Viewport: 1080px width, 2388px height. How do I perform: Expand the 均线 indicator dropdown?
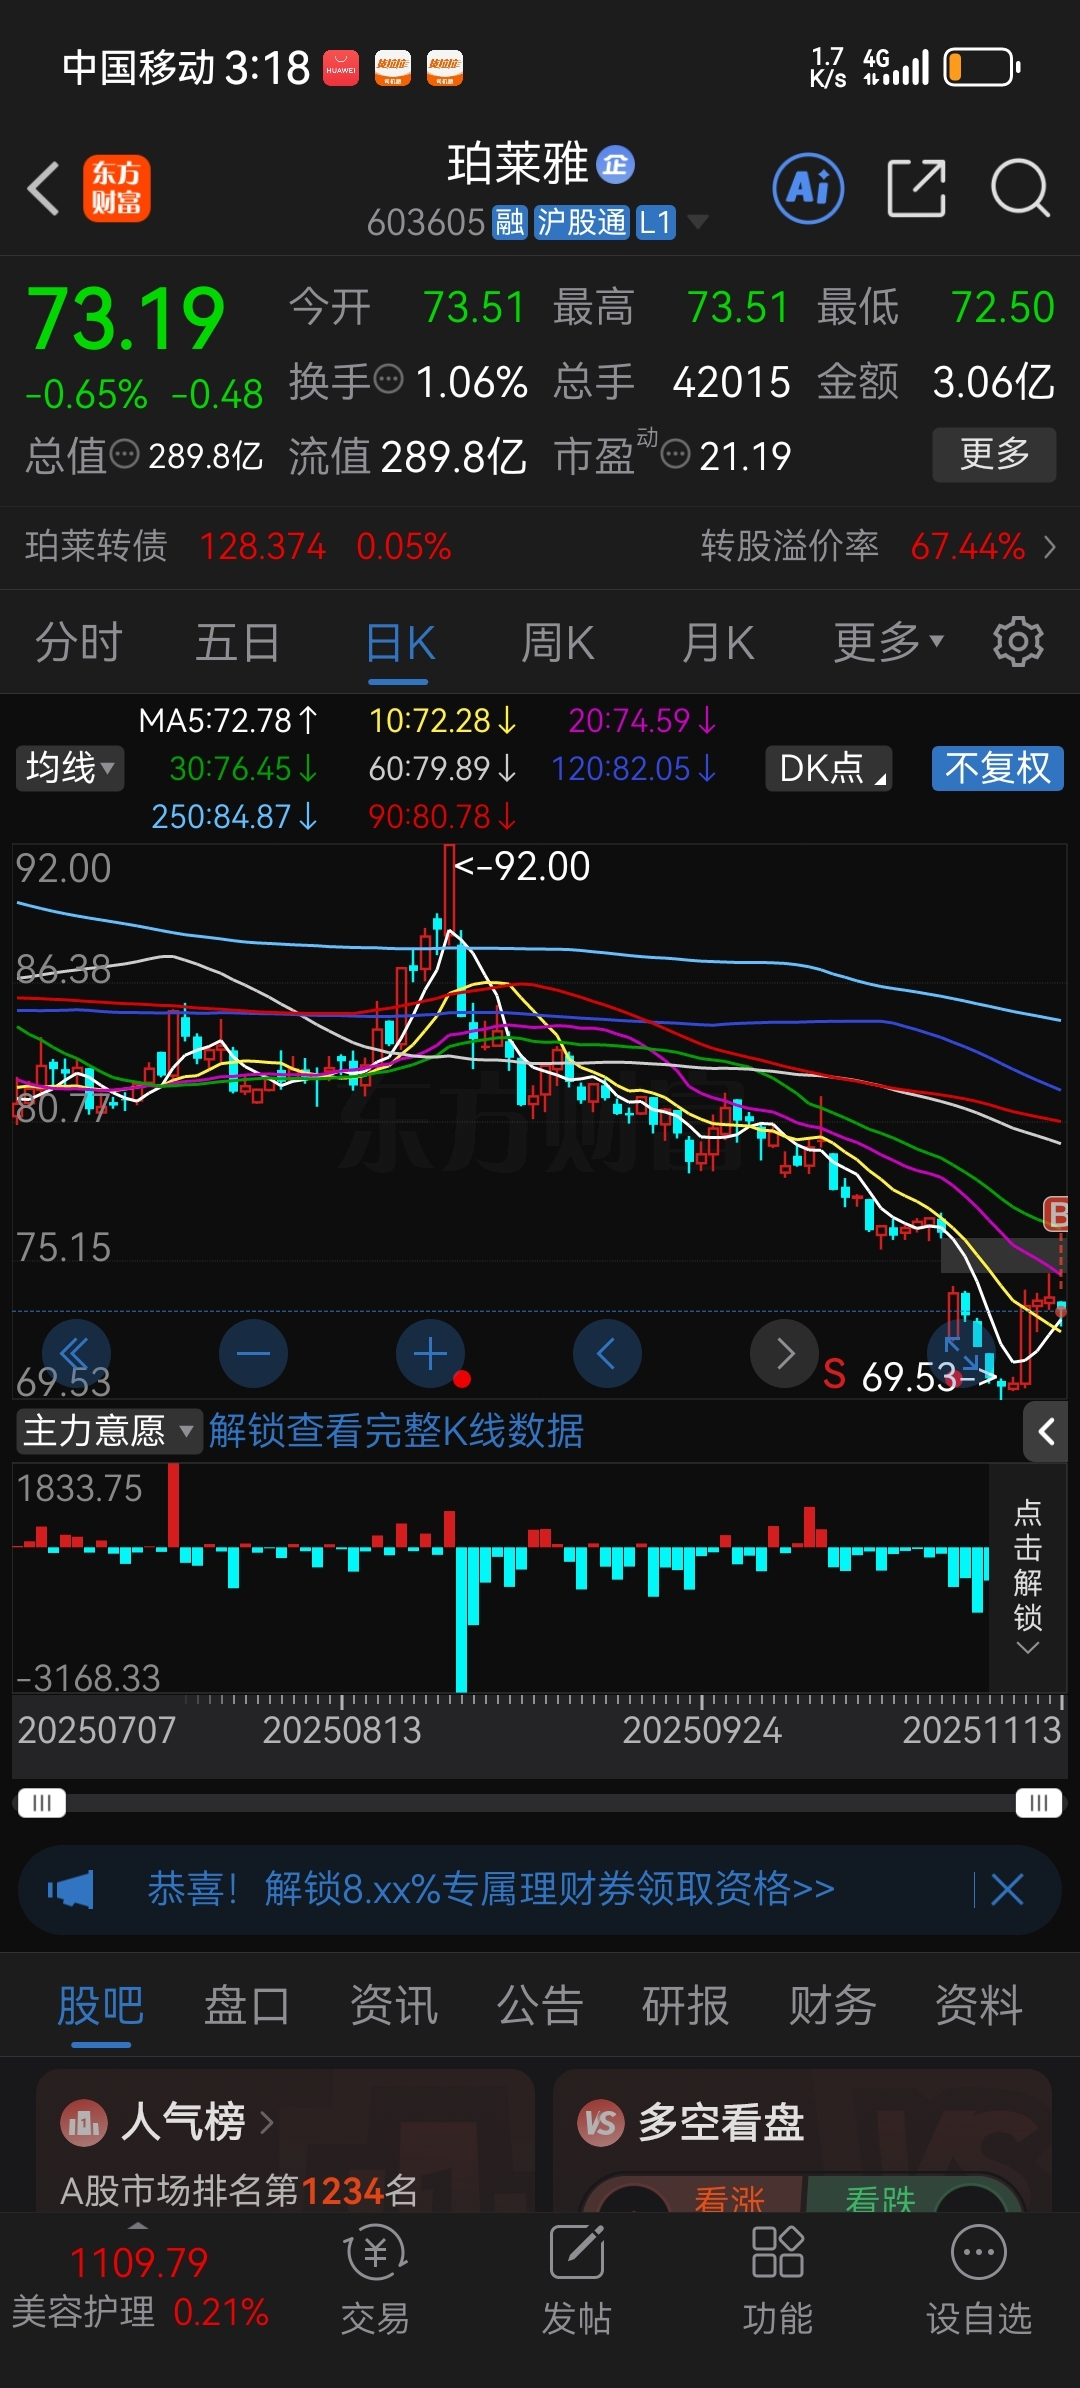(x=69, y=768)
